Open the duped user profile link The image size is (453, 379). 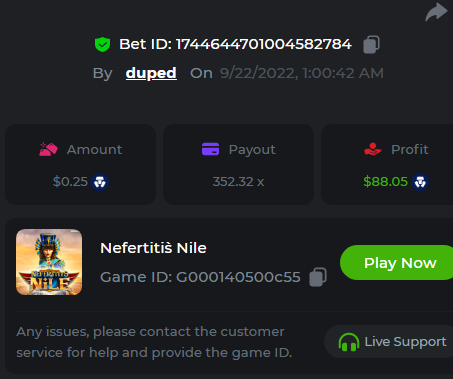point(151,73)
